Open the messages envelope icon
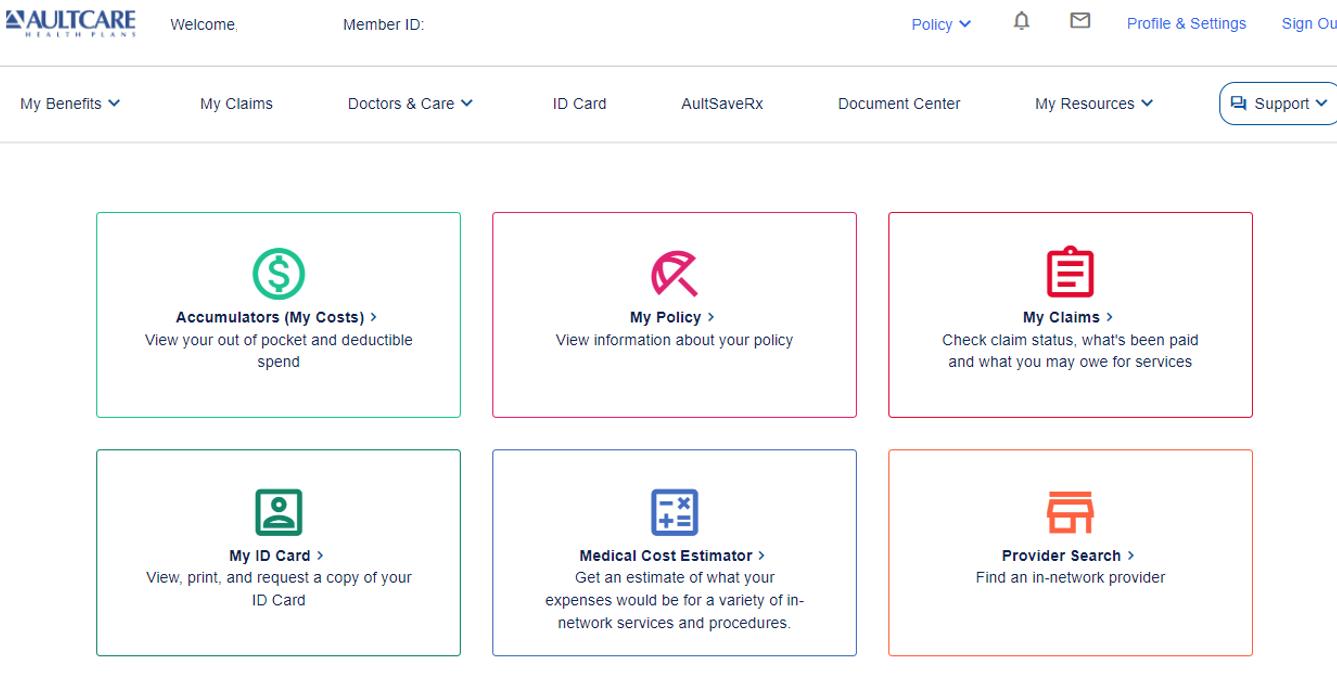 1080,22
